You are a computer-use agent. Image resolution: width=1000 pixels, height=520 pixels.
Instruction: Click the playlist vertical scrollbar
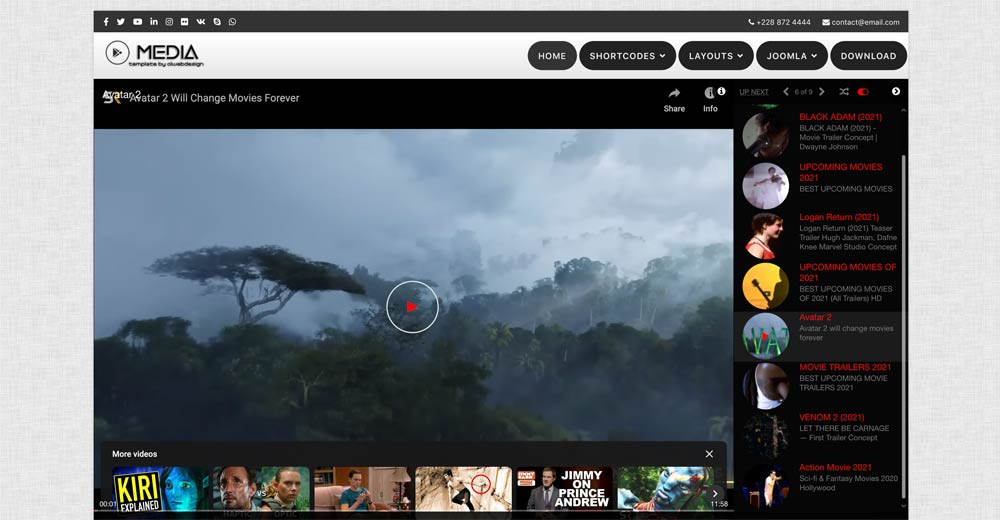903,325
